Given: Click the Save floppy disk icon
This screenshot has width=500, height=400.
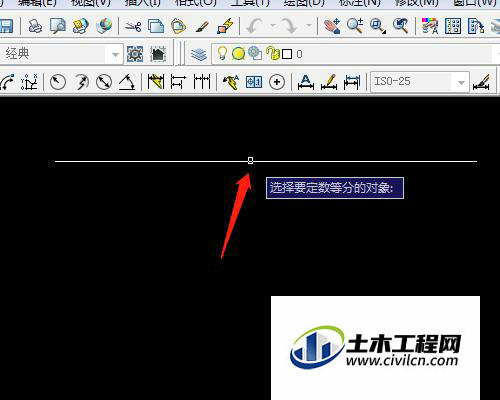Looking at the screenshot, I should (6, 26).
